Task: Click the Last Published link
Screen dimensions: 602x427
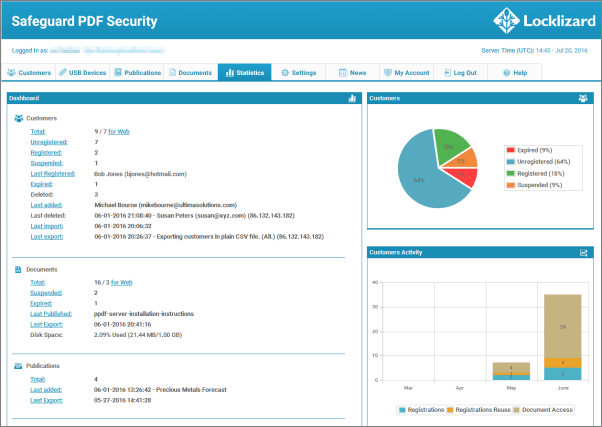Action: pos(51,314)
